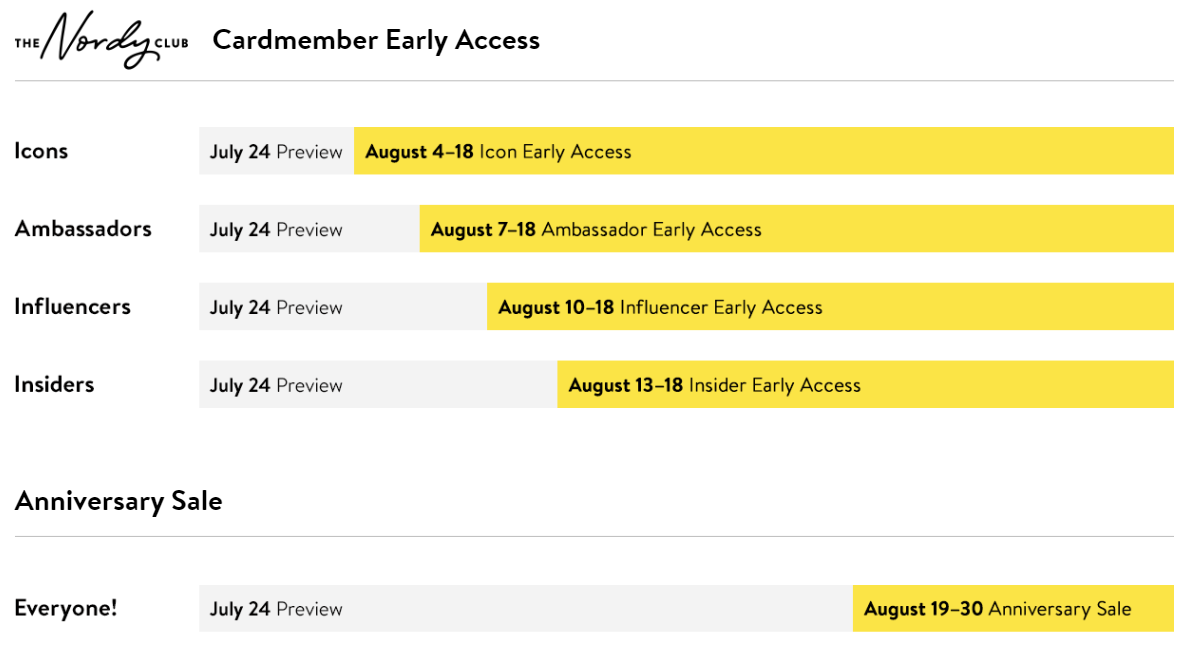Screen dimensions: 1197x658
Task: Click the Icons July 24 Preview bar
Action: [x=276, y=150]
